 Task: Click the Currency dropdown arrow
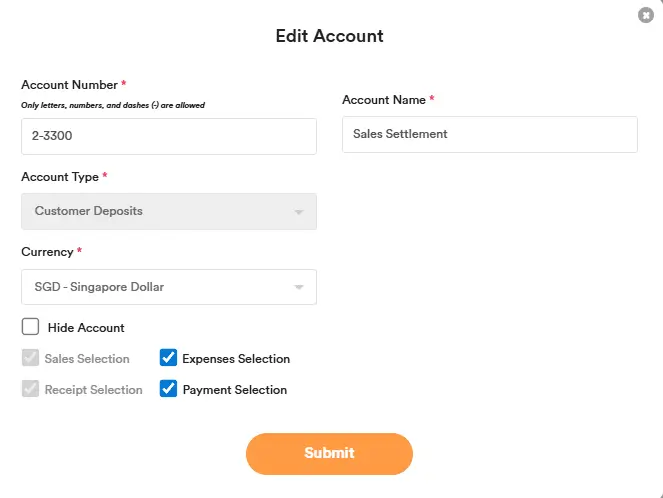pos(298,288)
